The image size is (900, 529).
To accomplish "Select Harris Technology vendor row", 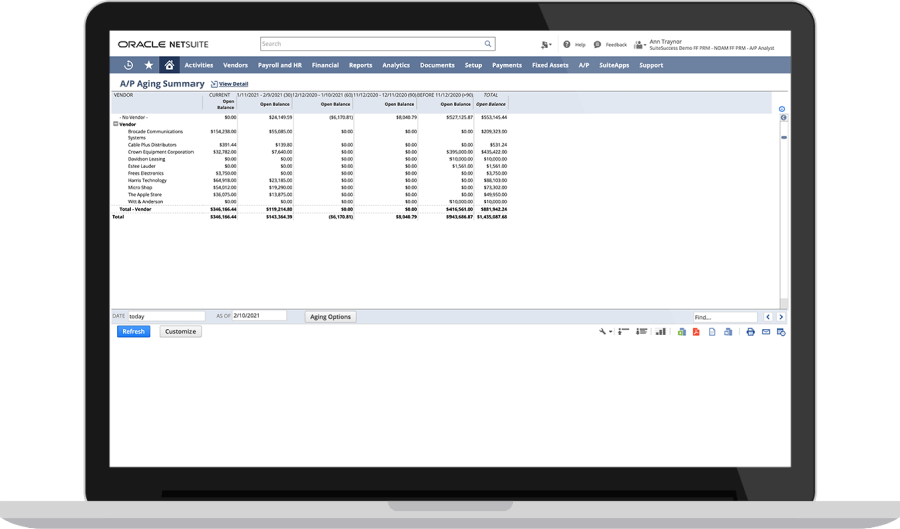I will (310, 180).
